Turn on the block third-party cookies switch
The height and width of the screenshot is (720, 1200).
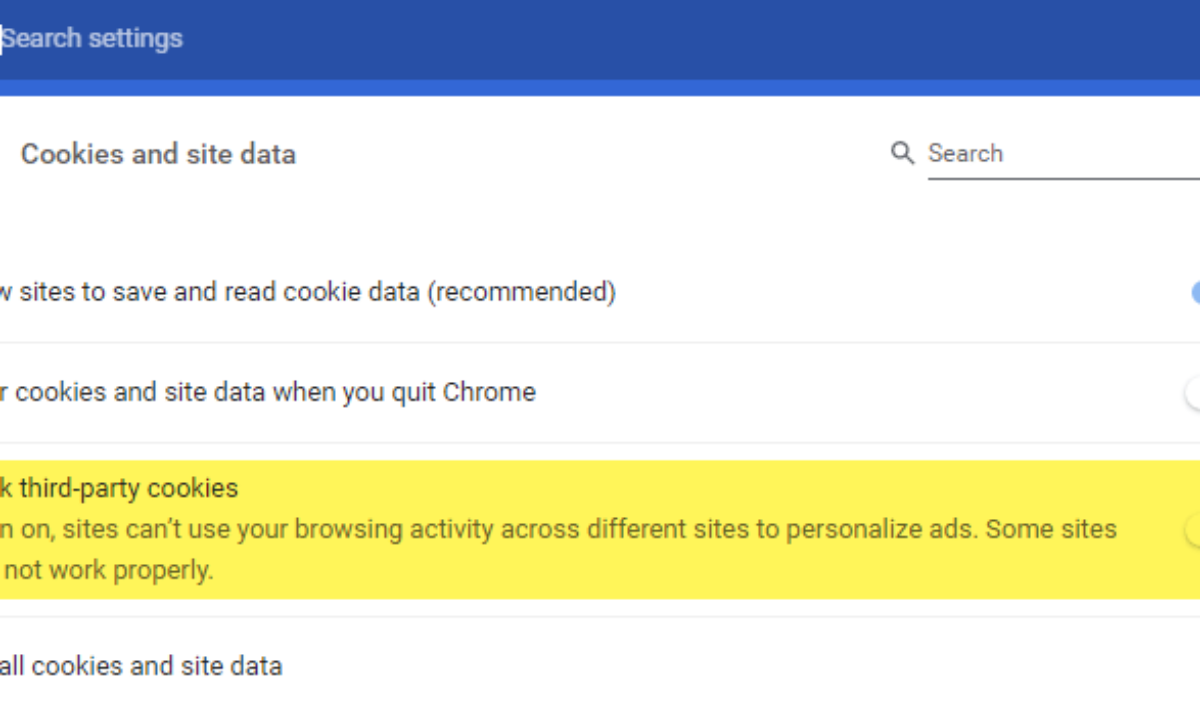(1192, 531)
